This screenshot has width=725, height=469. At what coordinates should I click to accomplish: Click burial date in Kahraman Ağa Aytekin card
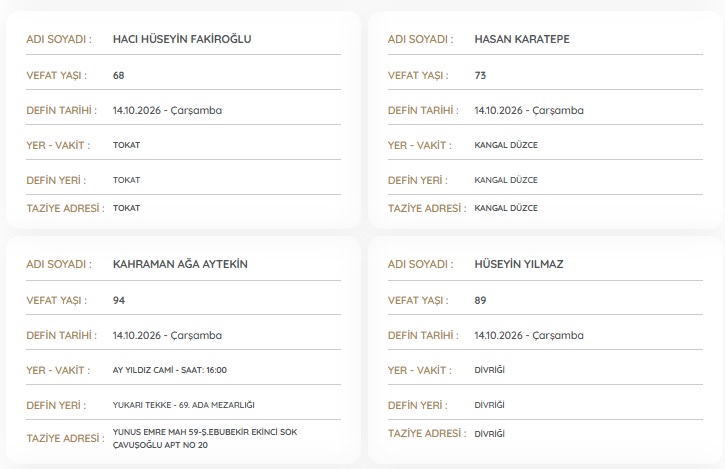pos(167,335)
